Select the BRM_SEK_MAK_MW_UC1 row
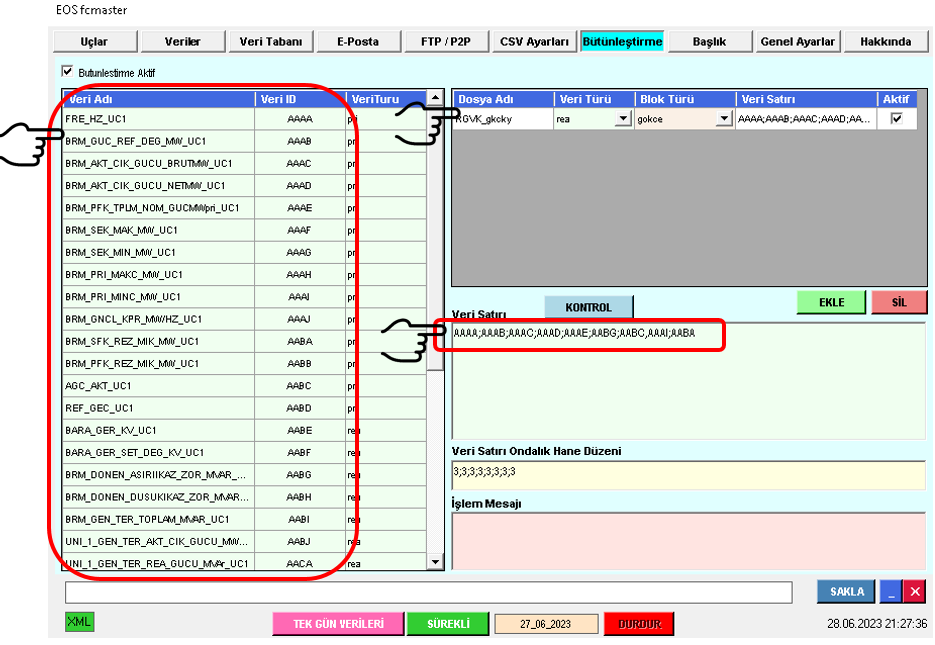This screenshot has height=645, width=935. coord(244,230)
